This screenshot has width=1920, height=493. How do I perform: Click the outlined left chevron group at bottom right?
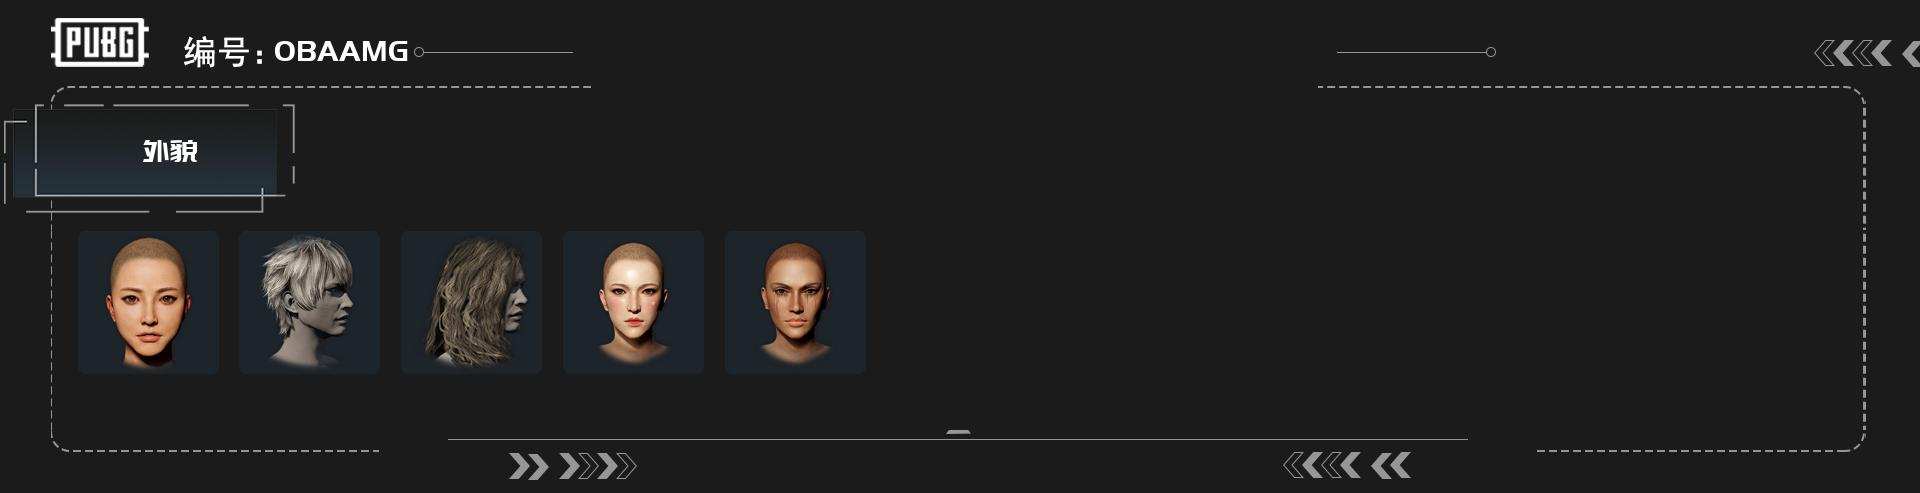(x=1322, y=465)
